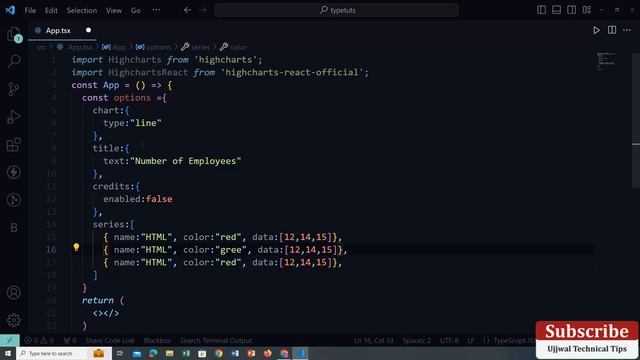Viewport: 640px width, 360px height.
Task: Open the Source Control view
Action: [13, 89]
